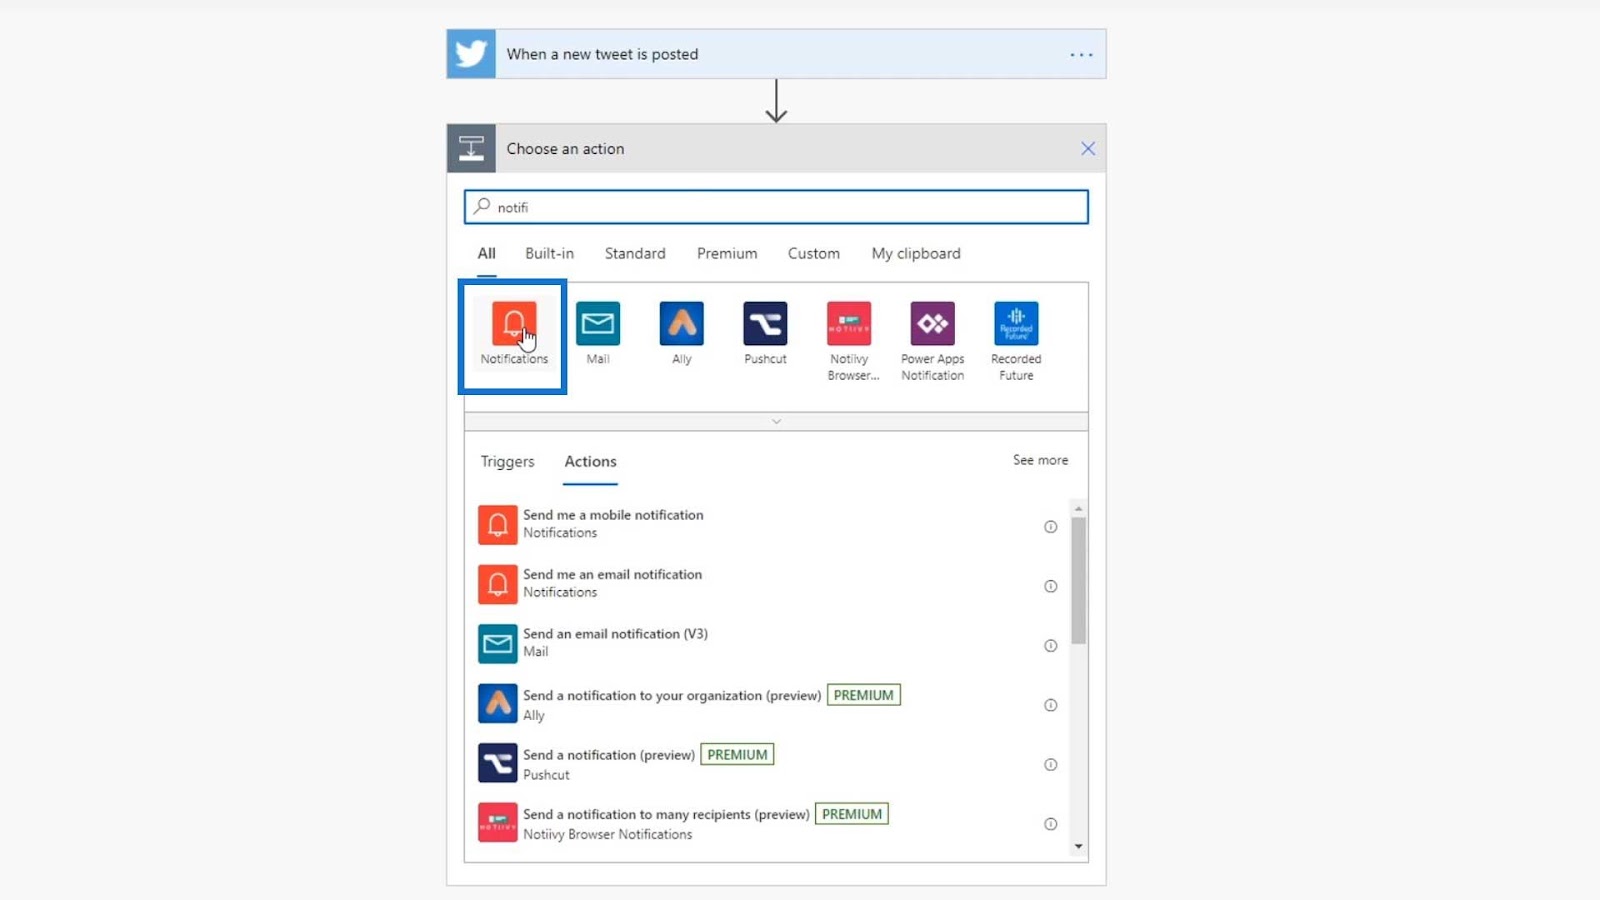Switch to the Premium tab
The width and height of the screenshot is (1600, 900).
click(727, 254)
